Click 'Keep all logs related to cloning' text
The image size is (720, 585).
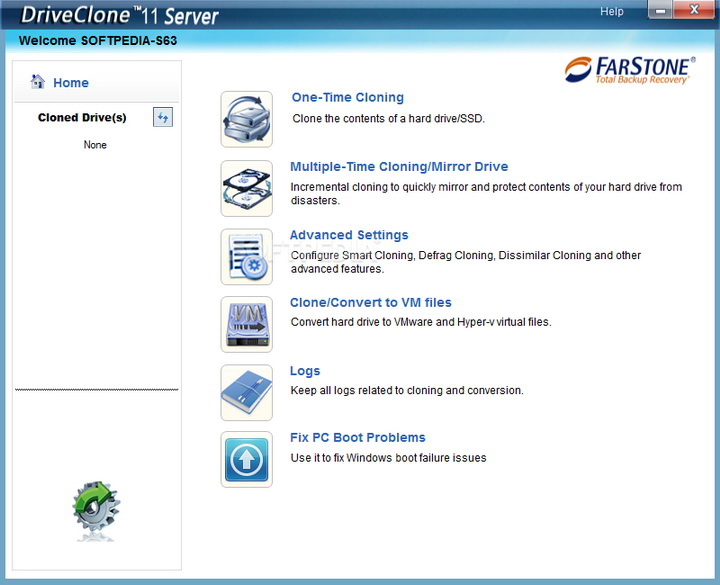point(407,390)
